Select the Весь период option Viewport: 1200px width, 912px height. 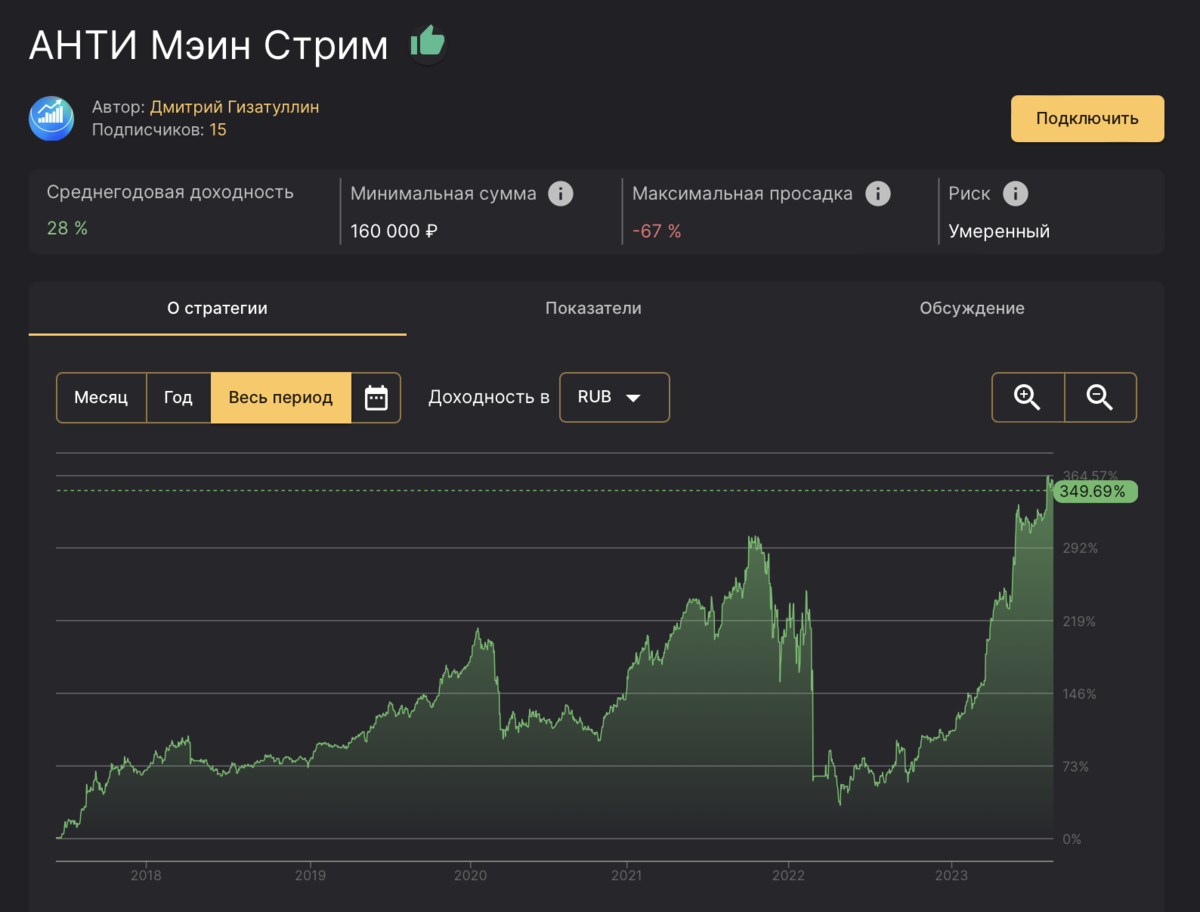click(x=281, y=397)
